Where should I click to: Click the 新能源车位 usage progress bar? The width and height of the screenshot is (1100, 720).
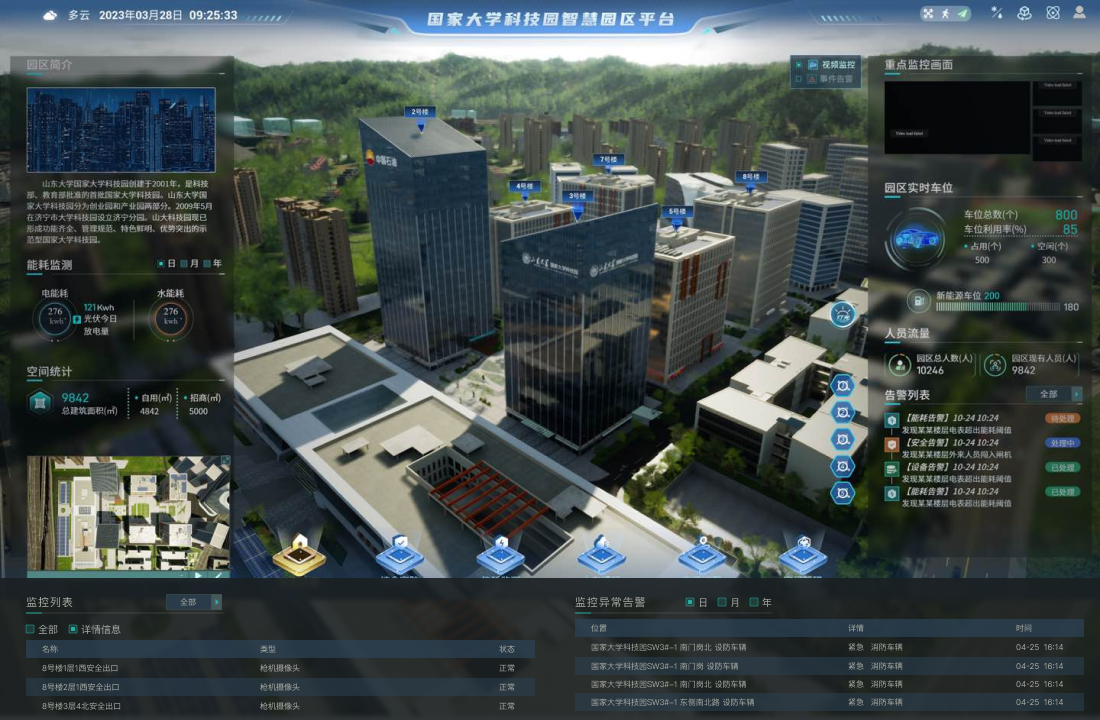pyautogui.click(x=997, y=307)
